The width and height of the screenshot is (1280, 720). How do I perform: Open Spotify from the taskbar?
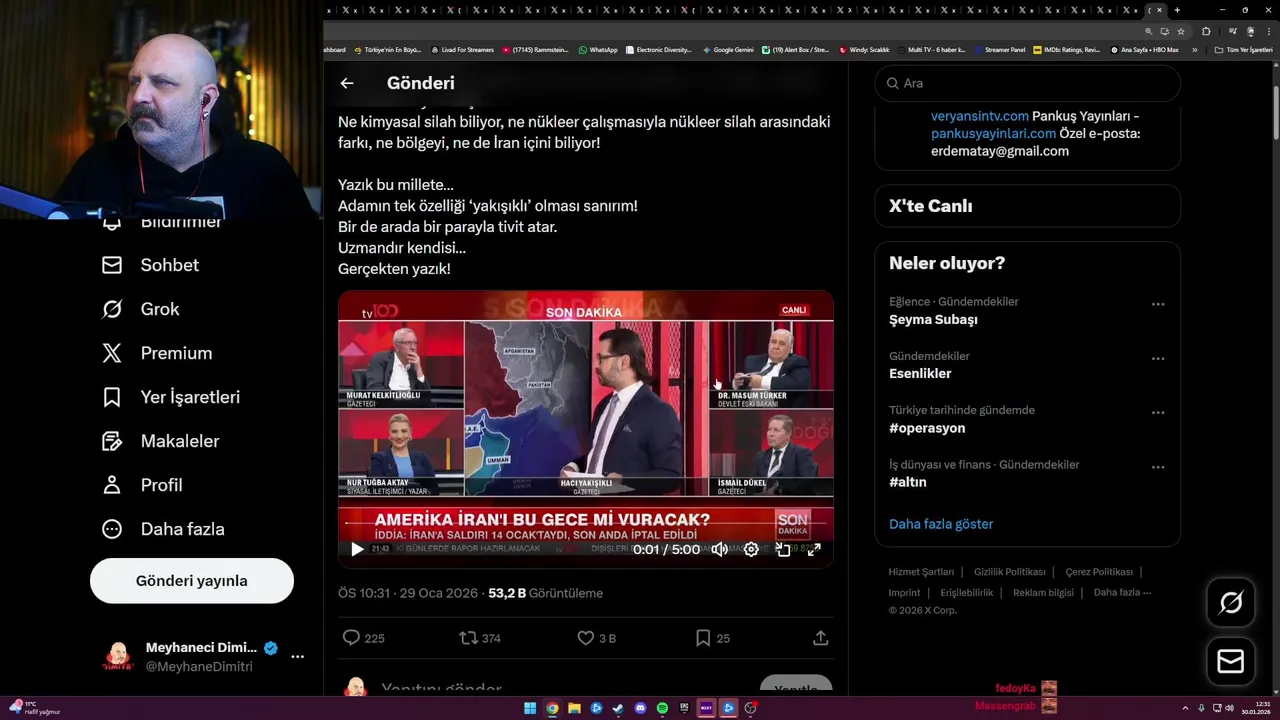click(x=662, y=708)
